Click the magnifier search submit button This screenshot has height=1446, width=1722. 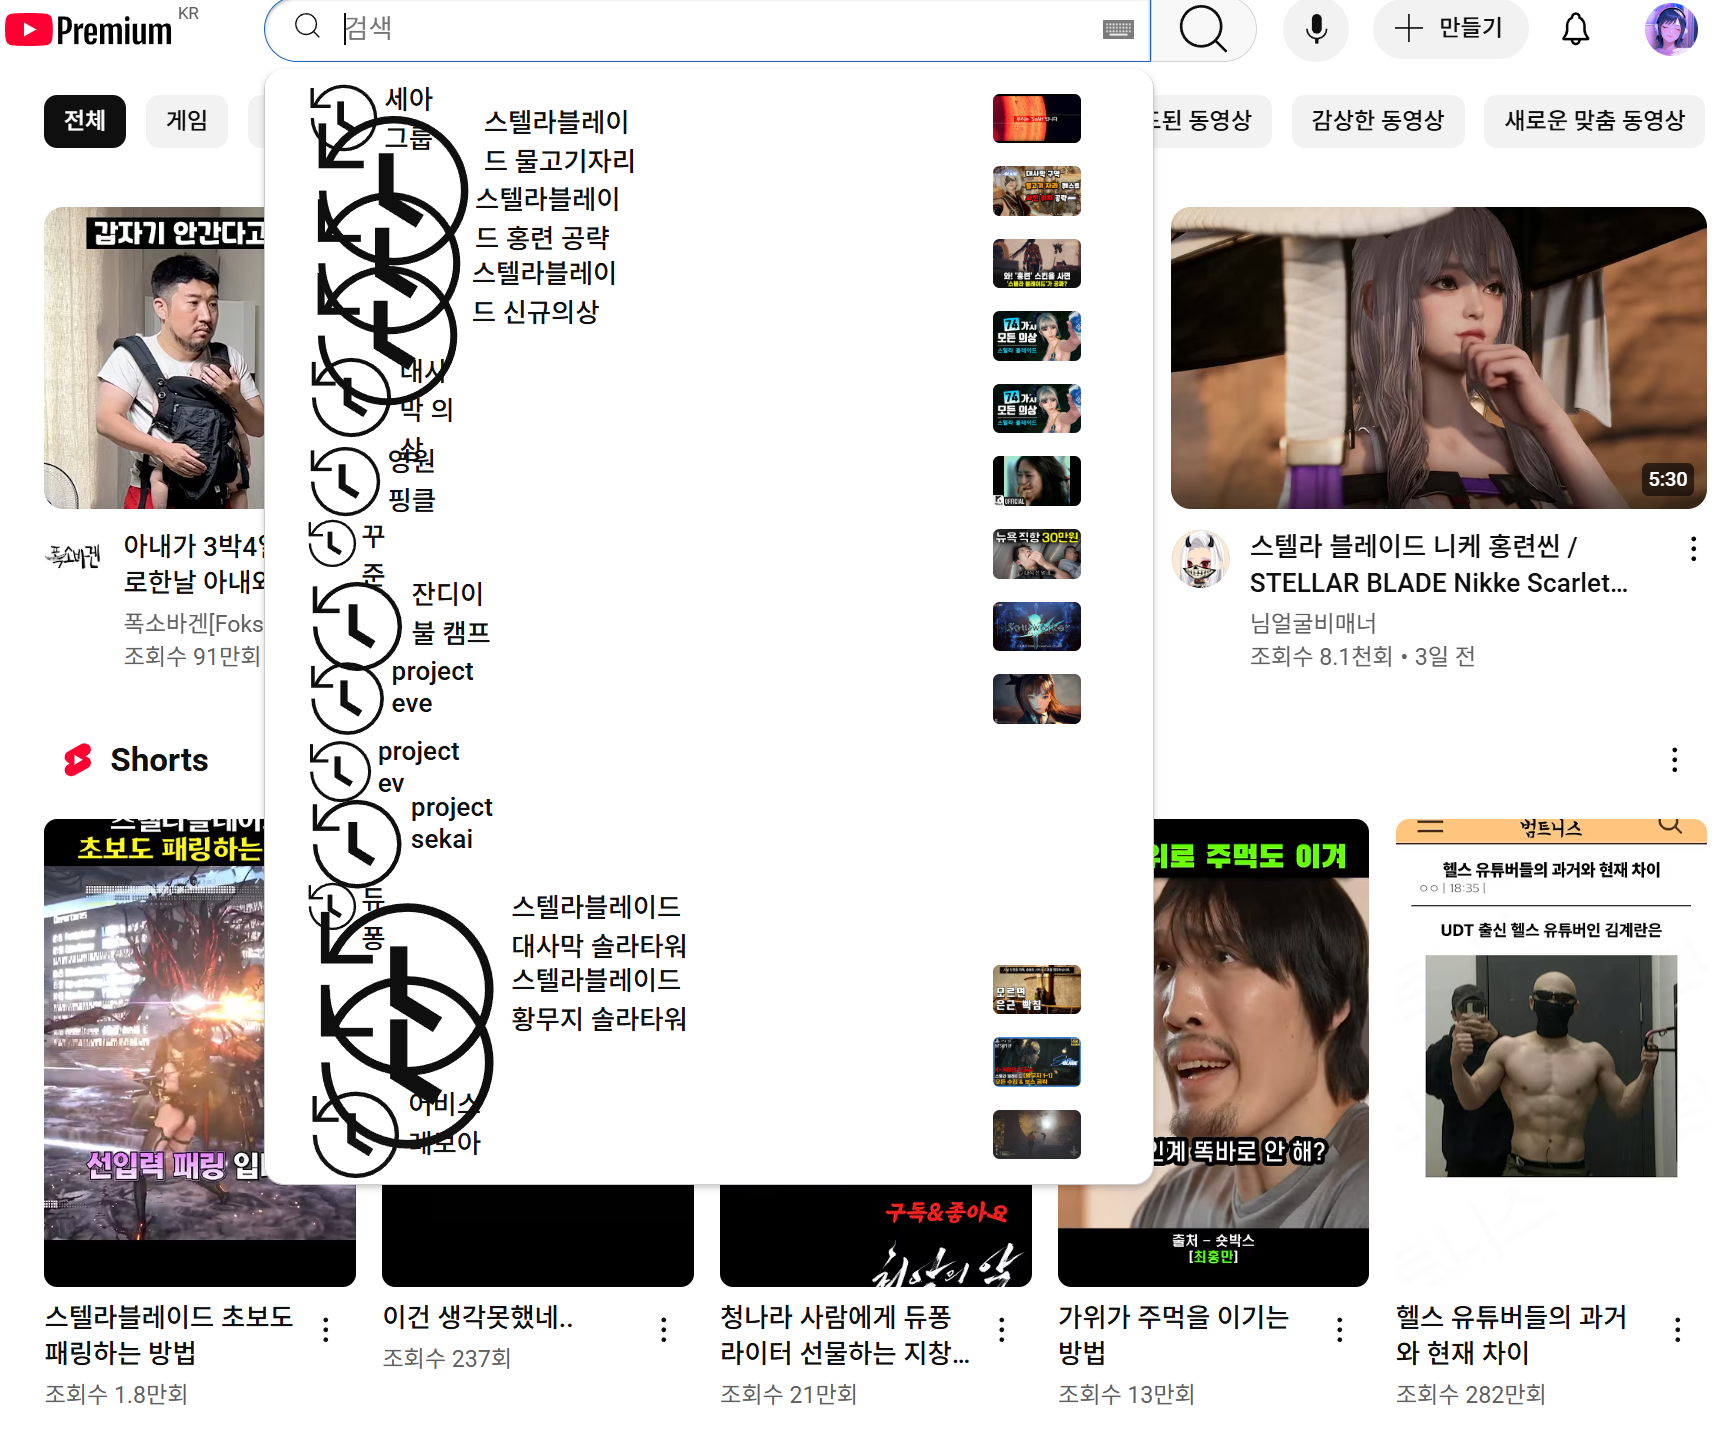point(1202,29)
